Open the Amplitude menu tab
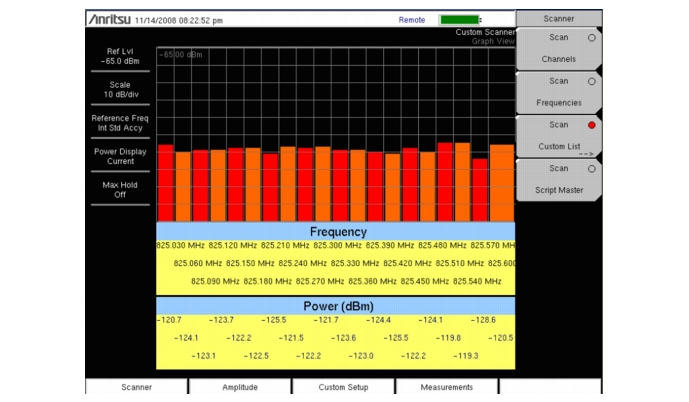 [240, 387]
